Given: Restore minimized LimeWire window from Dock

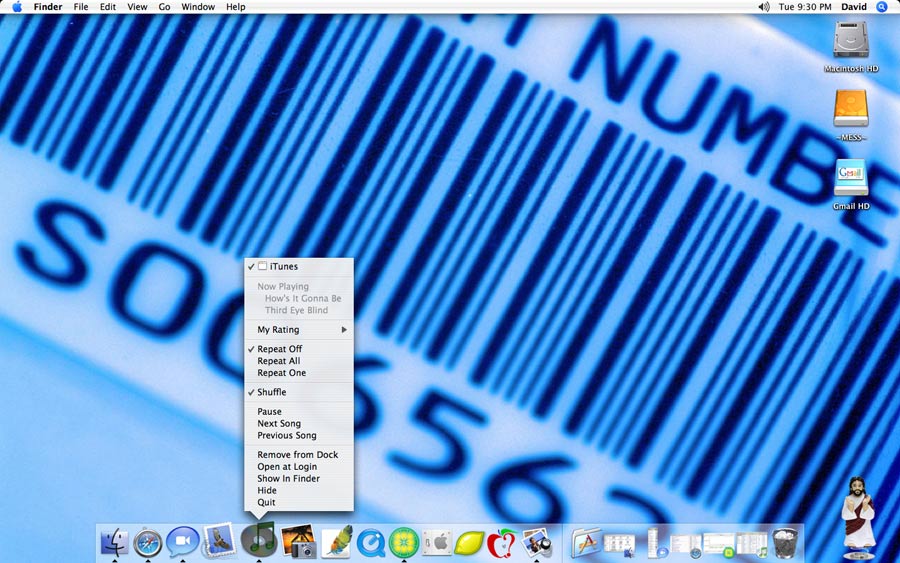Looking at the screenshot, I should (719, 545).
